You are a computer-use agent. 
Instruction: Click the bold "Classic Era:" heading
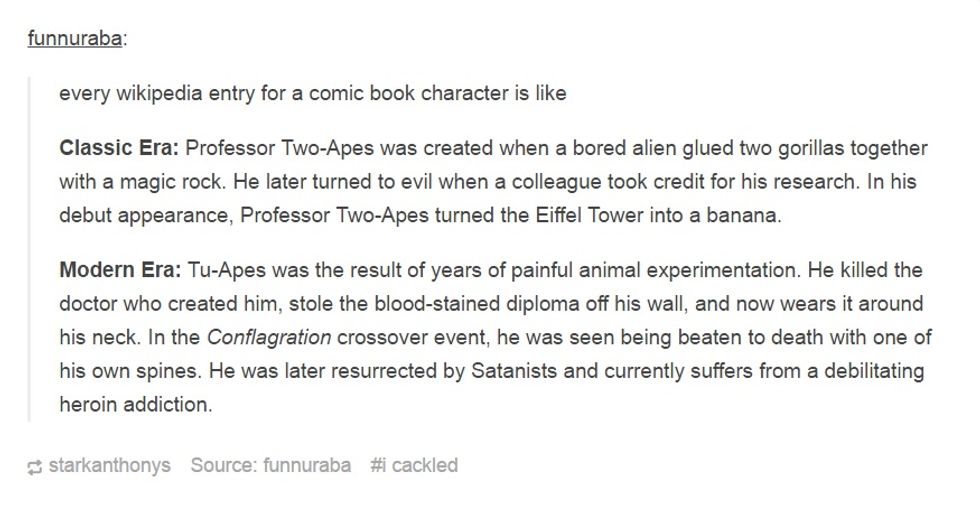tap(119, 149)
